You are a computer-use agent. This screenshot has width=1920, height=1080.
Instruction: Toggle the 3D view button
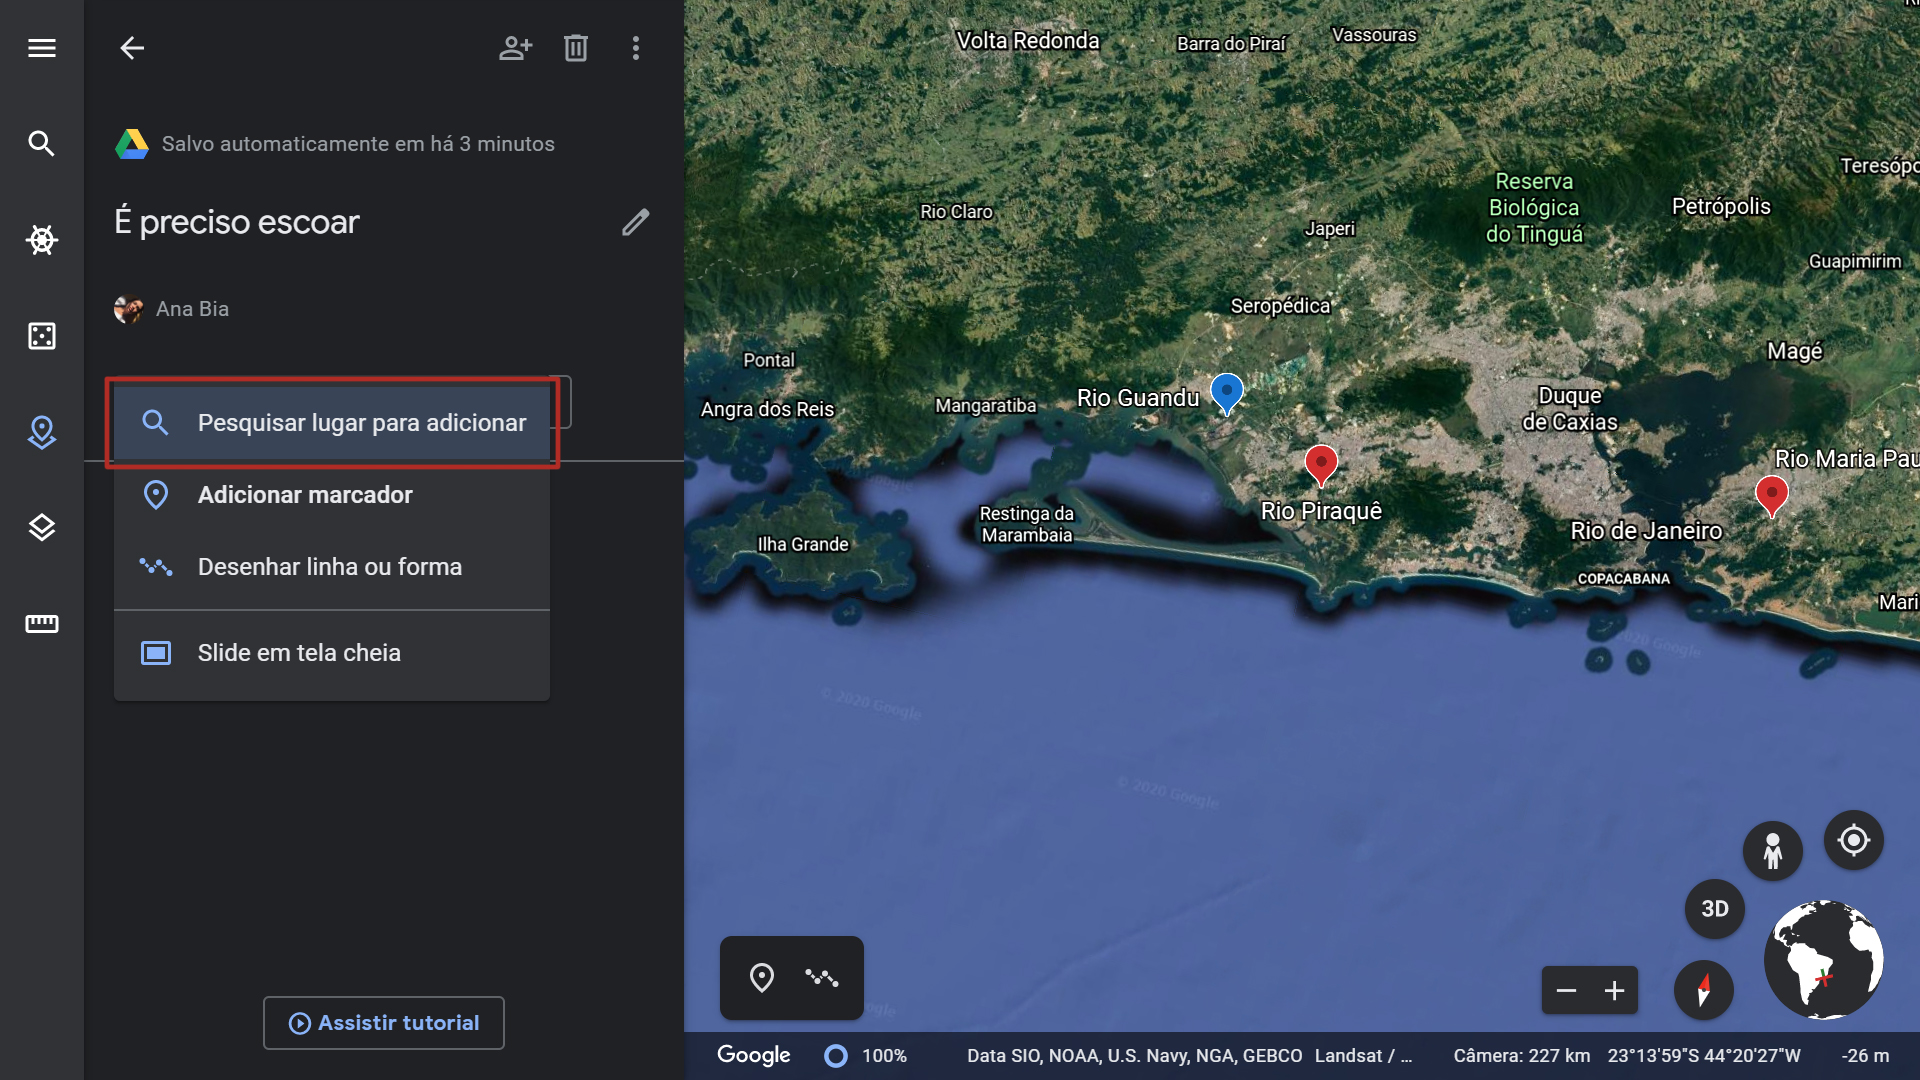[x=1714, y=909]
